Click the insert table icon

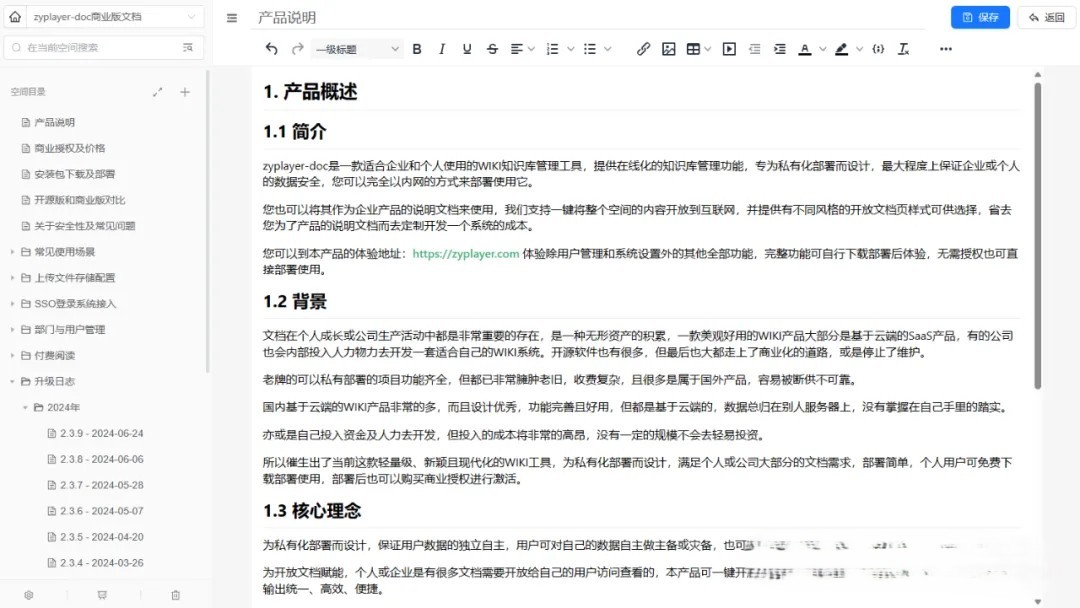point(694,49)
